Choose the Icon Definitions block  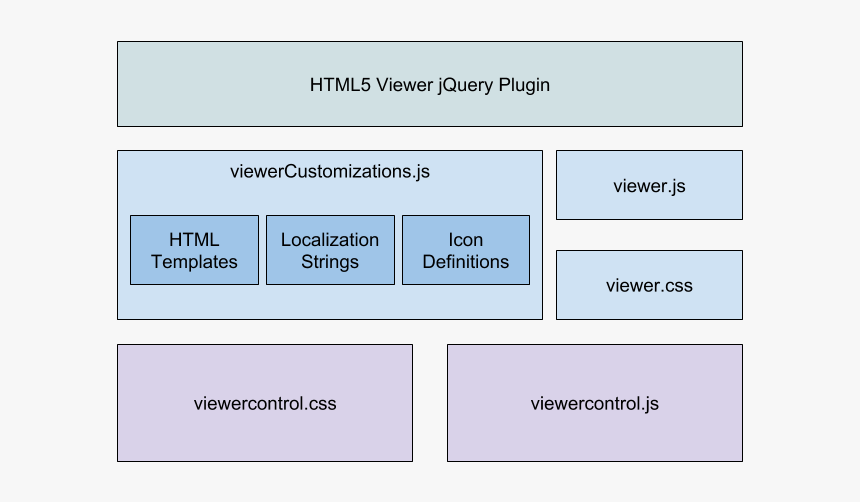(466, 250)
